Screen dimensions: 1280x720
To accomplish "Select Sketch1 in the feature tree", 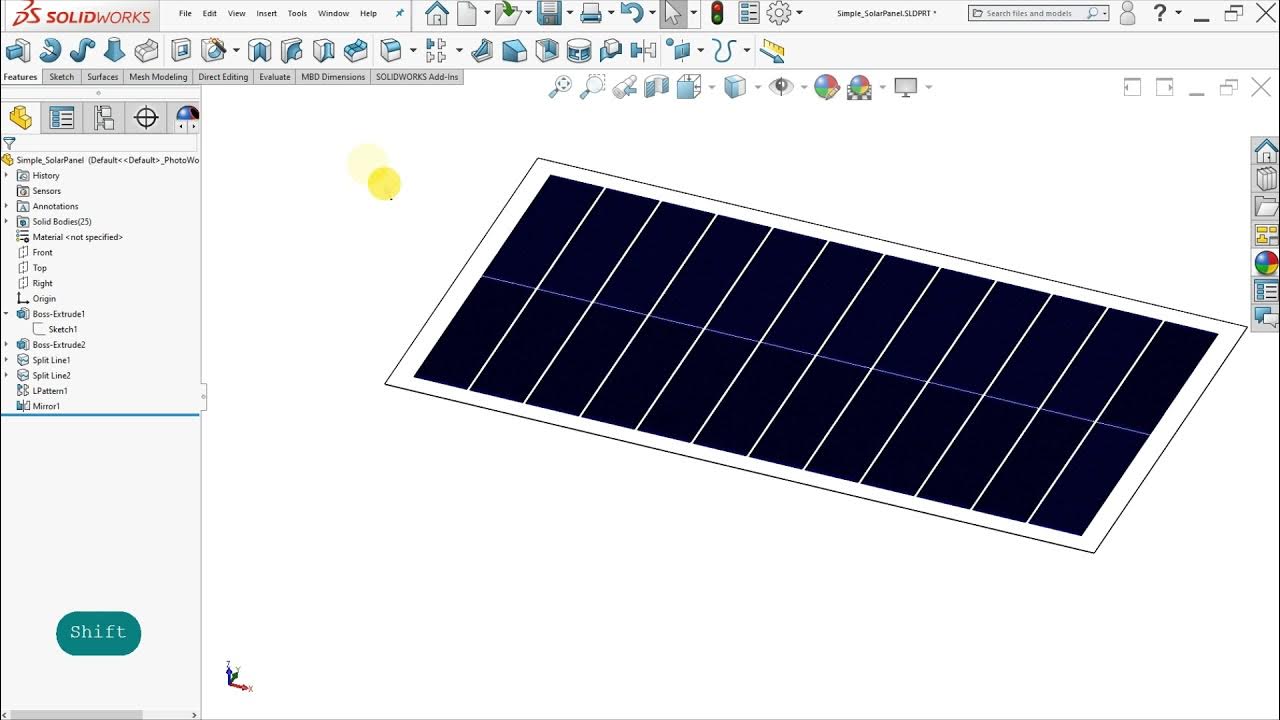I will [63, 329].
